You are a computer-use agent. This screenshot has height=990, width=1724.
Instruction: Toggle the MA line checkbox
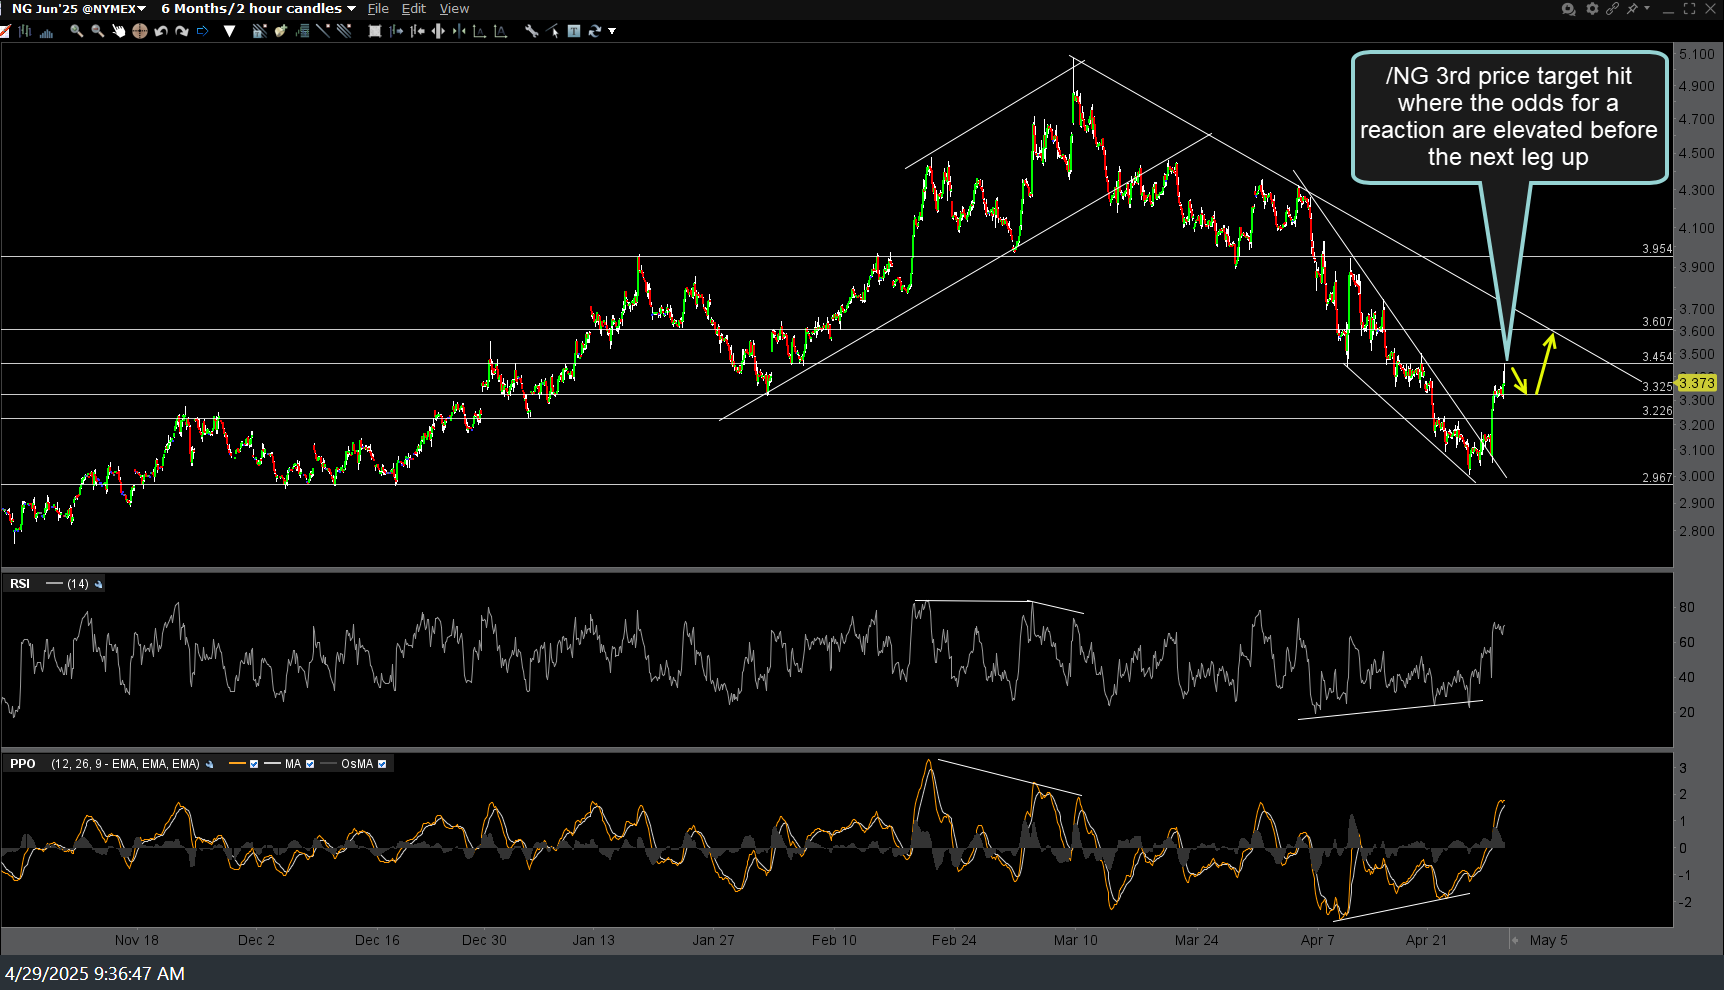point(310,764)
